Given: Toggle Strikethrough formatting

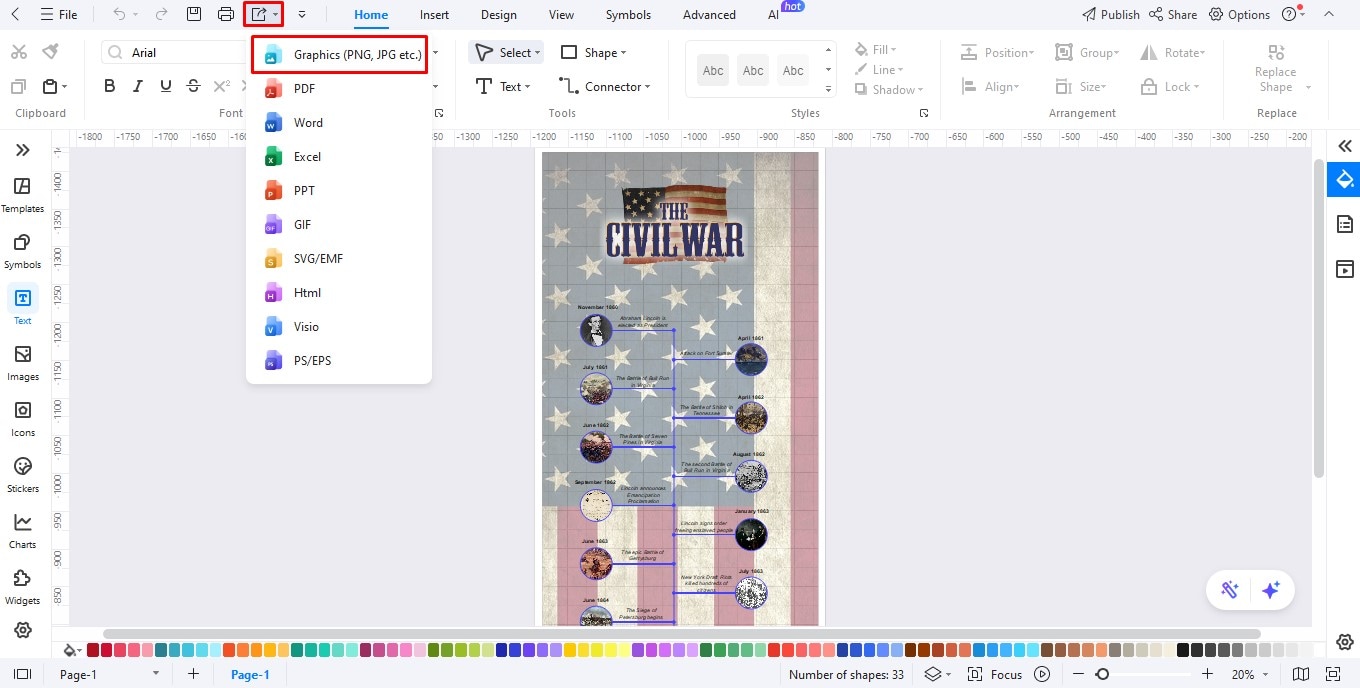Looking at the screenshot, I should click(194, 87).
